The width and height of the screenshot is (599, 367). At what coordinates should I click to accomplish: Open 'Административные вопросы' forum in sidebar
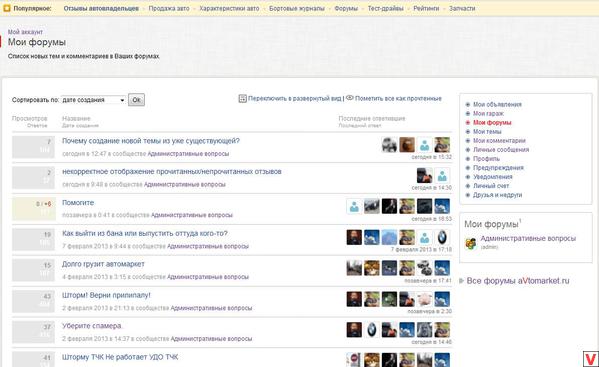tap(528, 238)
